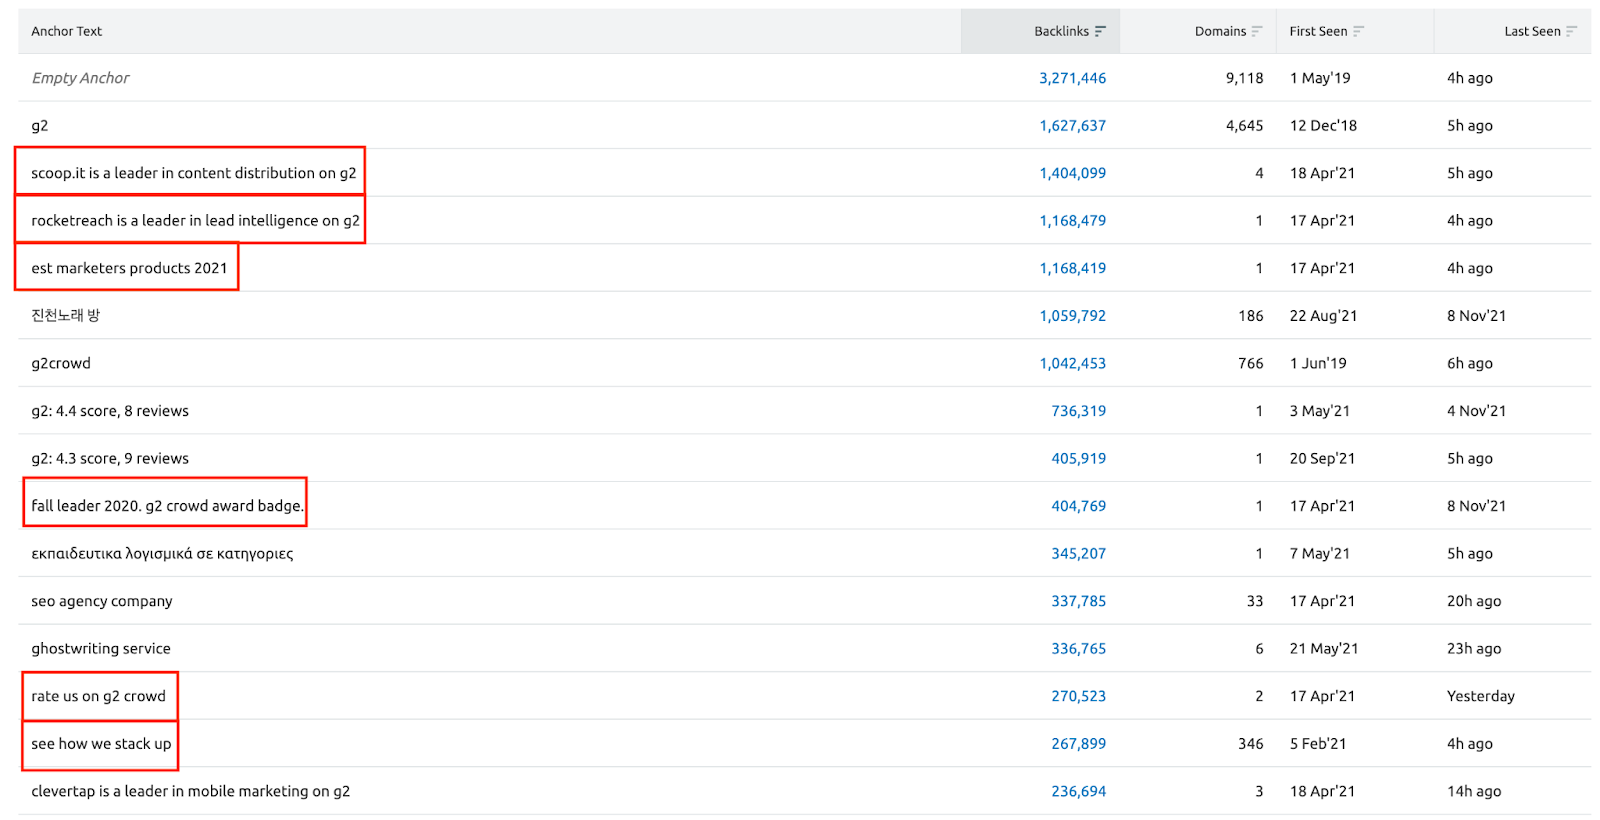Click first seen date "22 Aug'21"

tap(1323, 316)
